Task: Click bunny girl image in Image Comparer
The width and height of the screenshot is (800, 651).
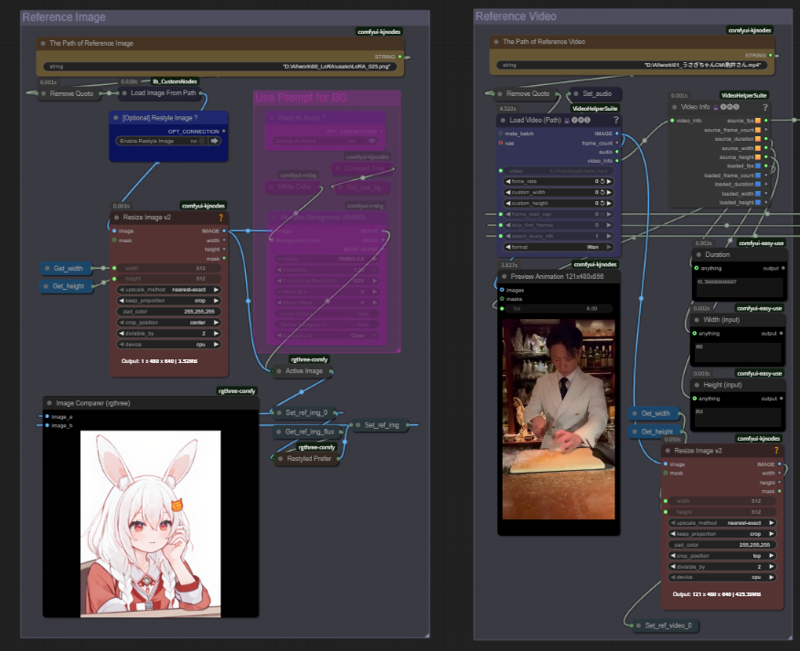Action: tap(151, 524)
